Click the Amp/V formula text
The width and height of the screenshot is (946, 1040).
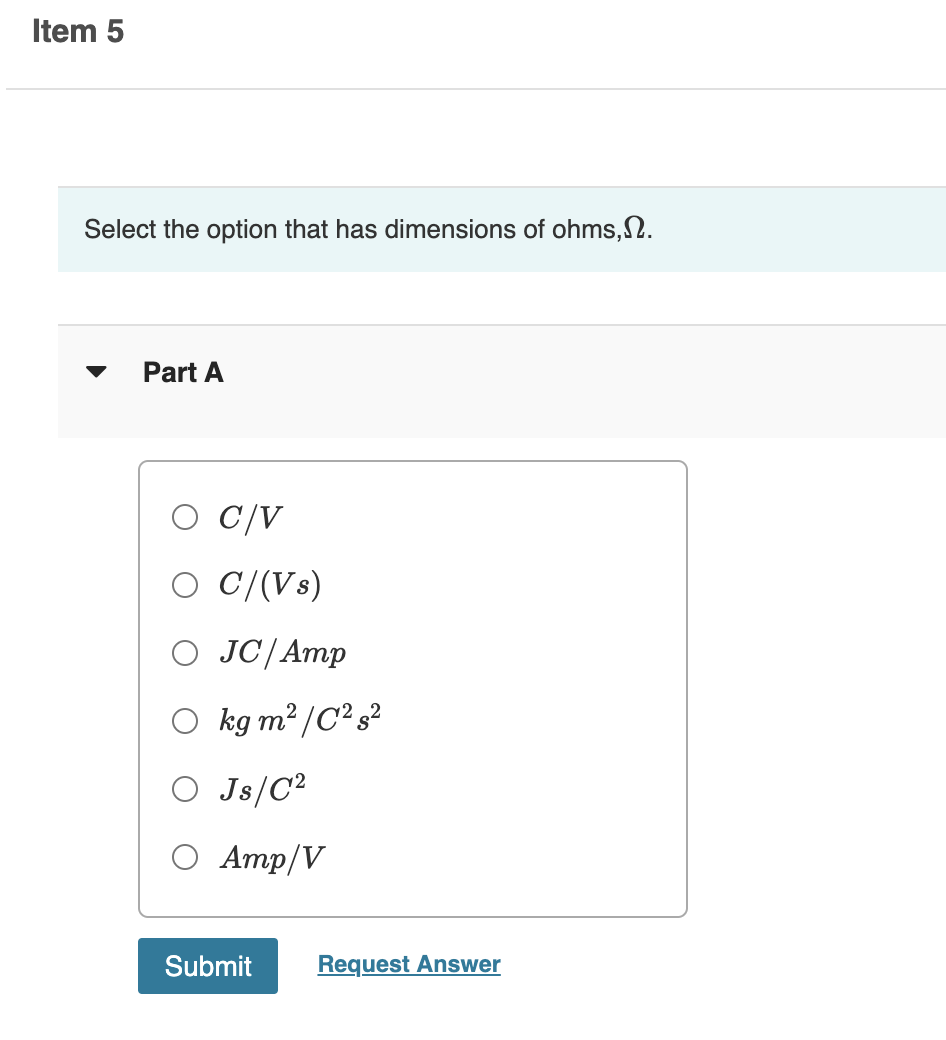tap(273, 857)
